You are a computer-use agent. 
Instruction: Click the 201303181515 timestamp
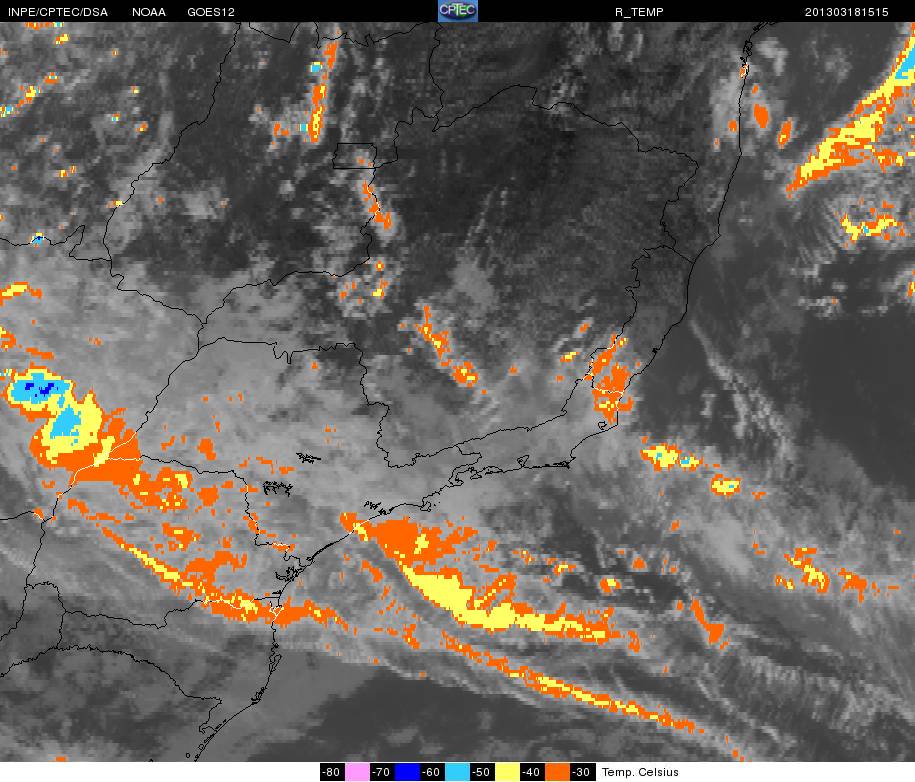pos(846,12)
